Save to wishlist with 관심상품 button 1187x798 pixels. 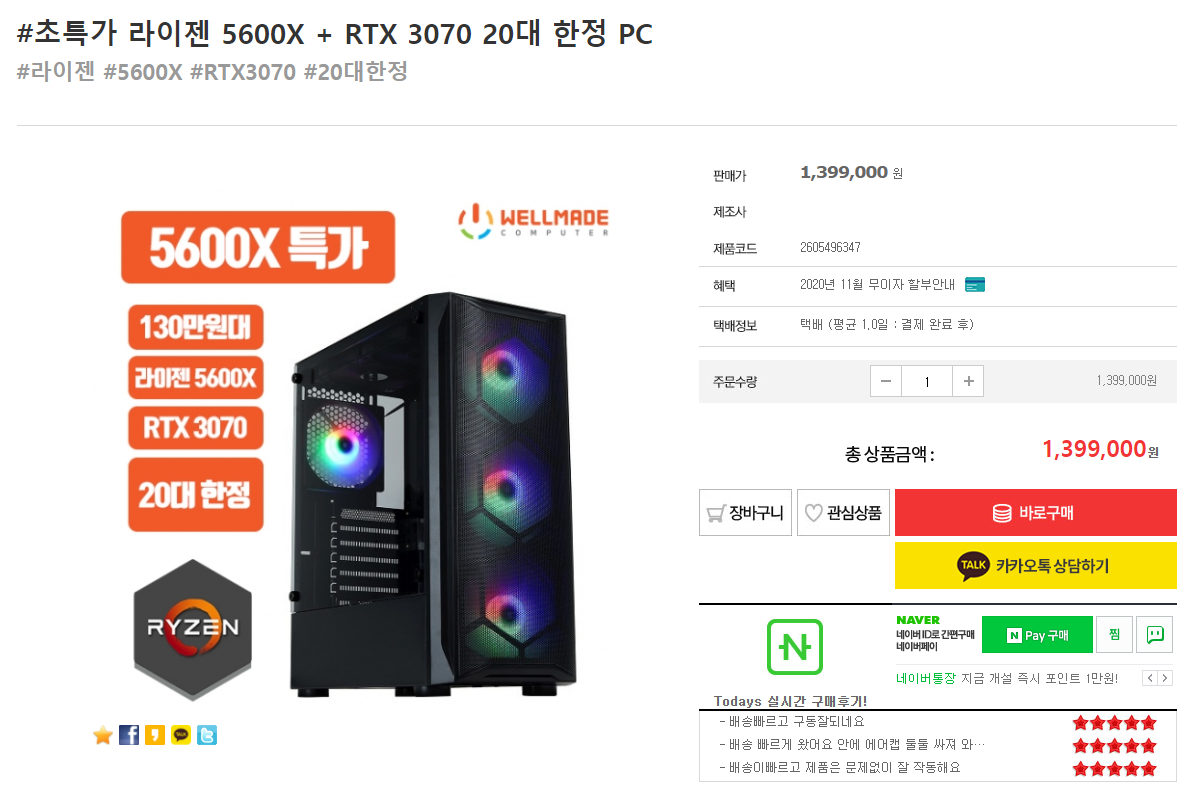tap(843, 513)
